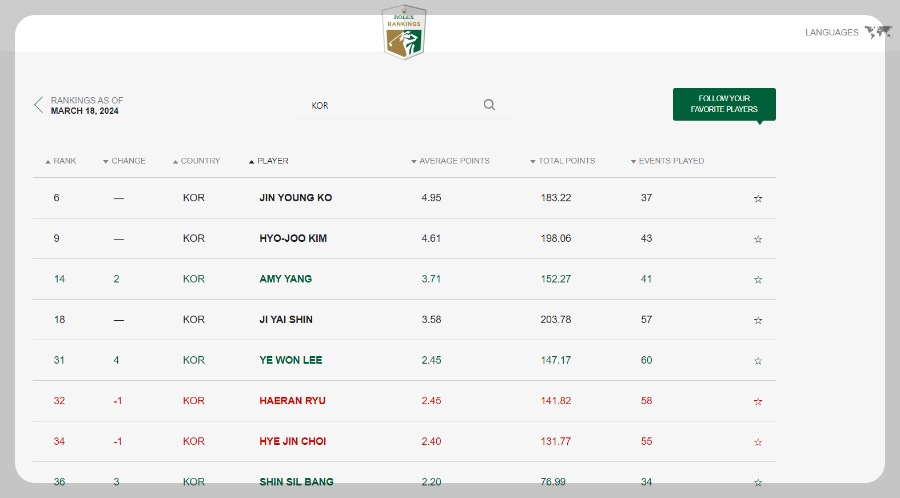Click Jin Young Ko's 4.95 average points

tap(431, 198)
